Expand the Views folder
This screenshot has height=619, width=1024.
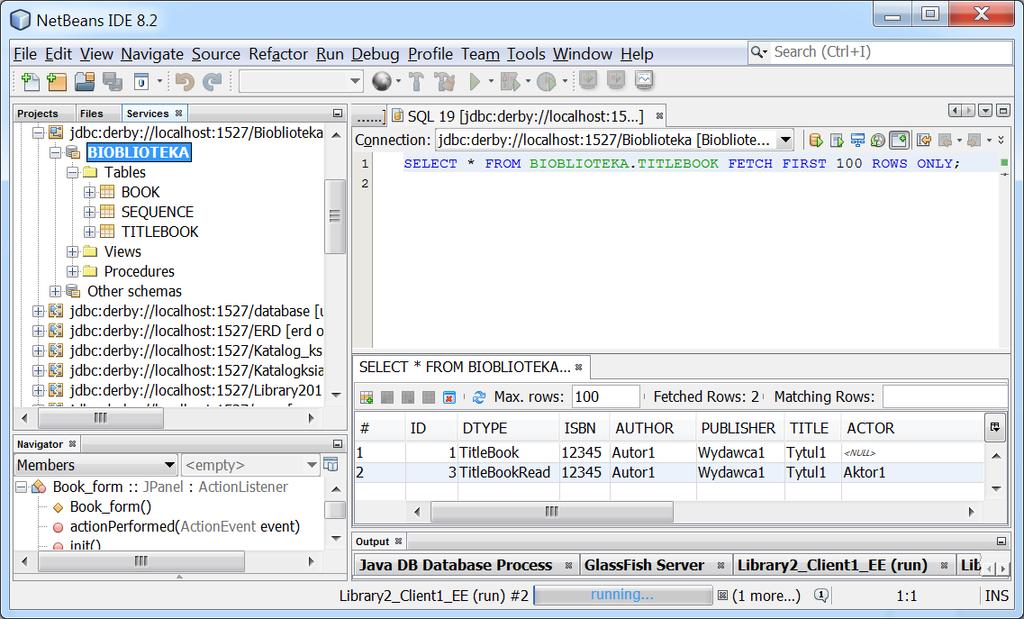coord(72,252)
